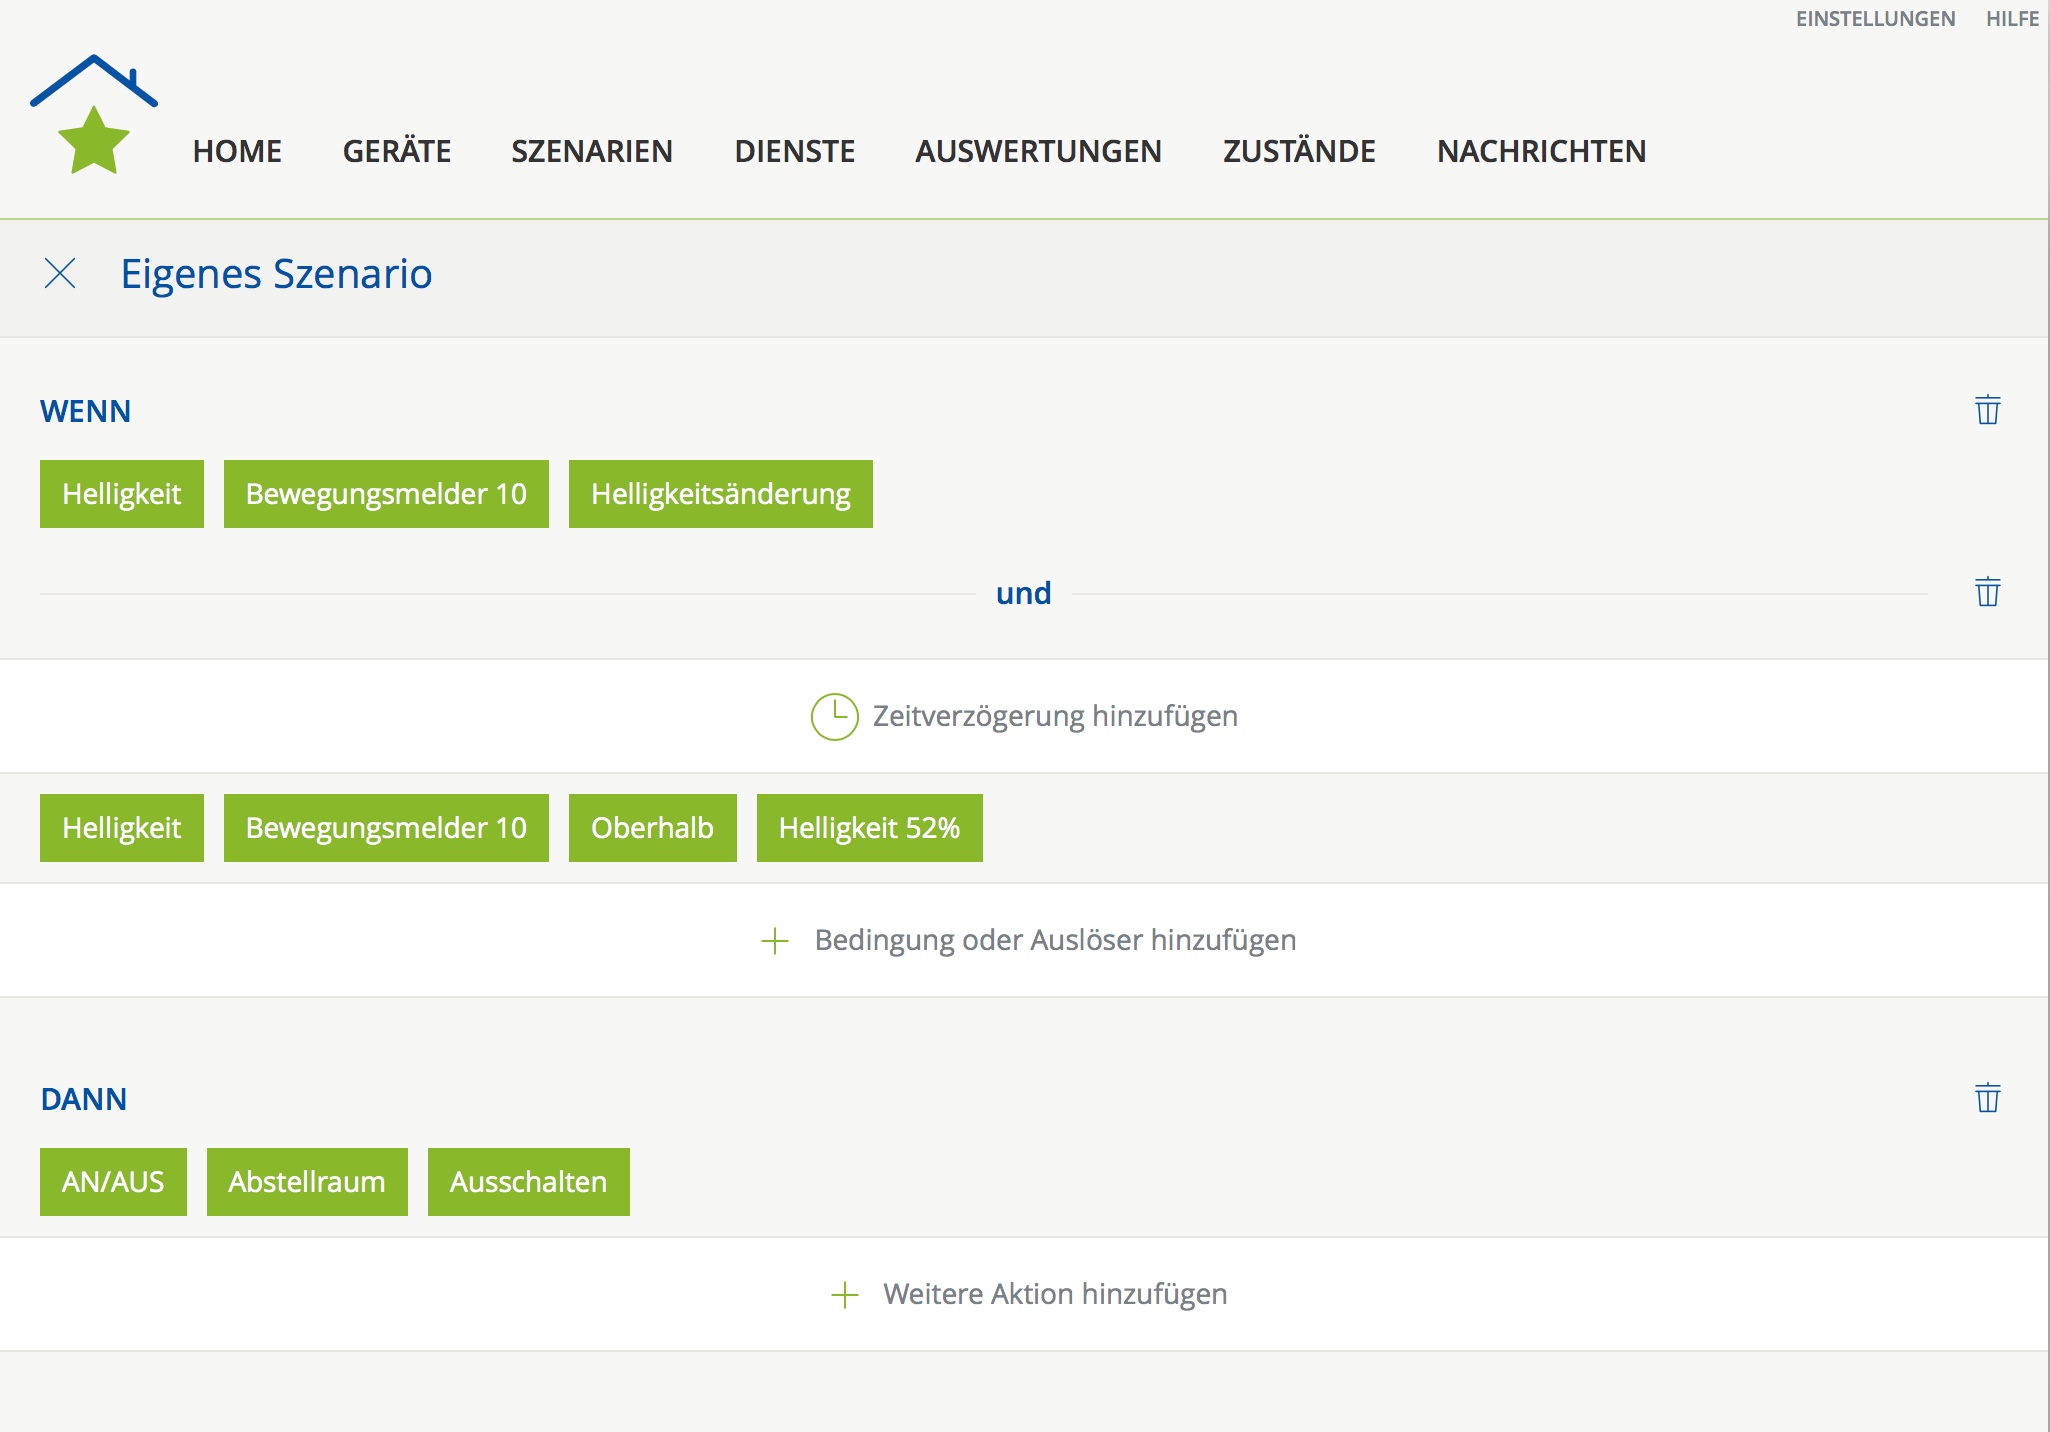Screen dimensions: 2050x1432
Task: Change the Oberhalb comparison selector
Action: tap(652, 828)
